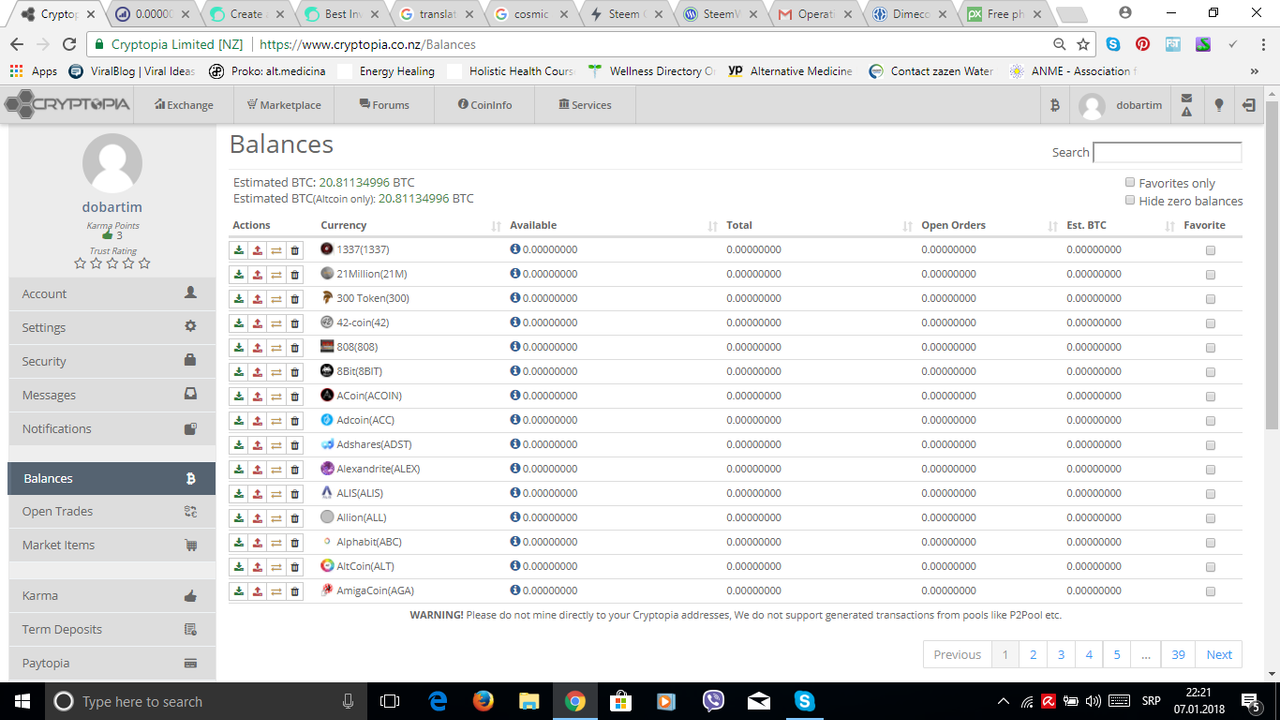Click the deposit icon for Alphabit row
Image resolution: width=1280 pixels, height=720 pixels.
239,542
